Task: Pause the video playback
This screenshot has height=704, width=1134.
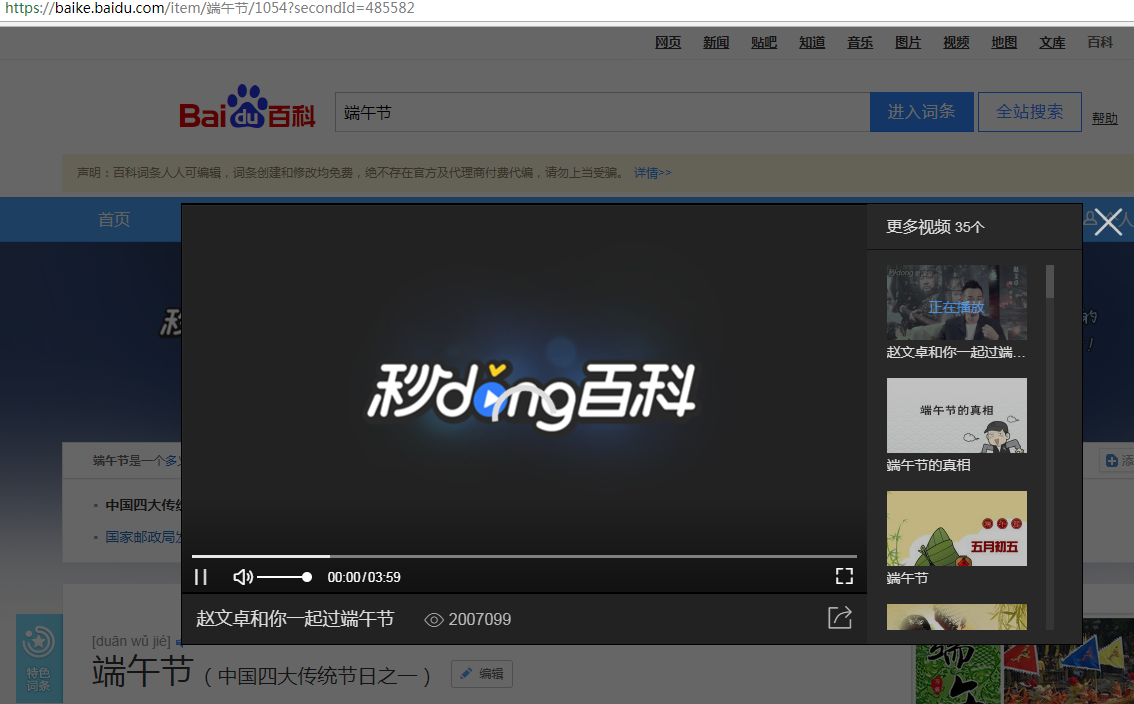Action: (x=201, y=577)
